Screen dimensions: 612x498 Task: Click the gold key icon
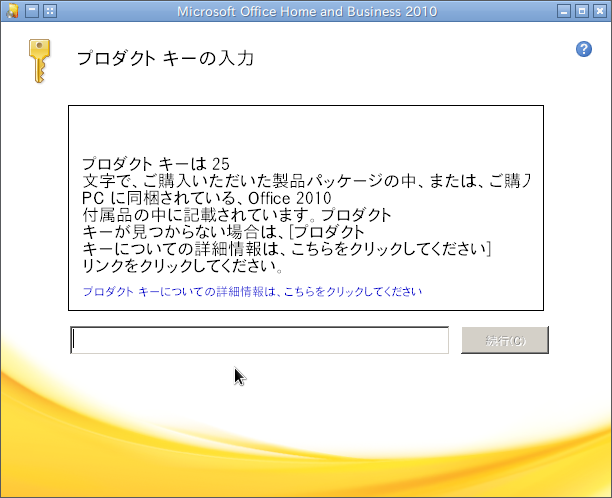point(39,60)
